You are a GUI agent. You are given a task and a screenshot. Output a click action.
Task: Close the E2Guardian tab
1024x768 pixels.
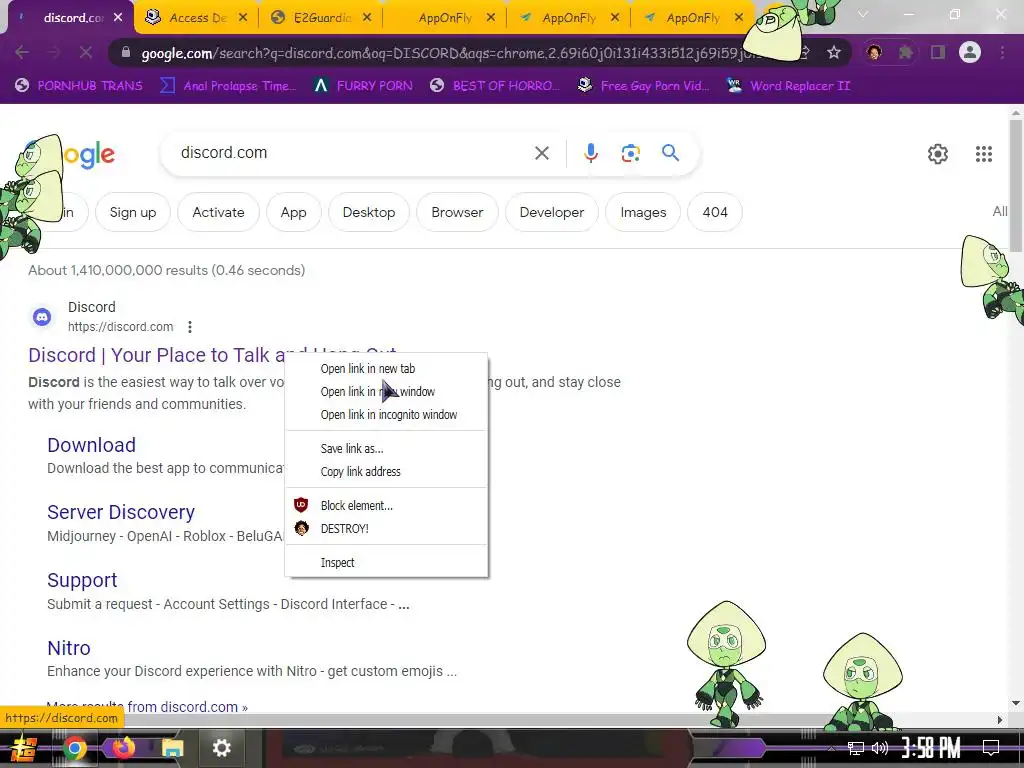click(367, 18)
